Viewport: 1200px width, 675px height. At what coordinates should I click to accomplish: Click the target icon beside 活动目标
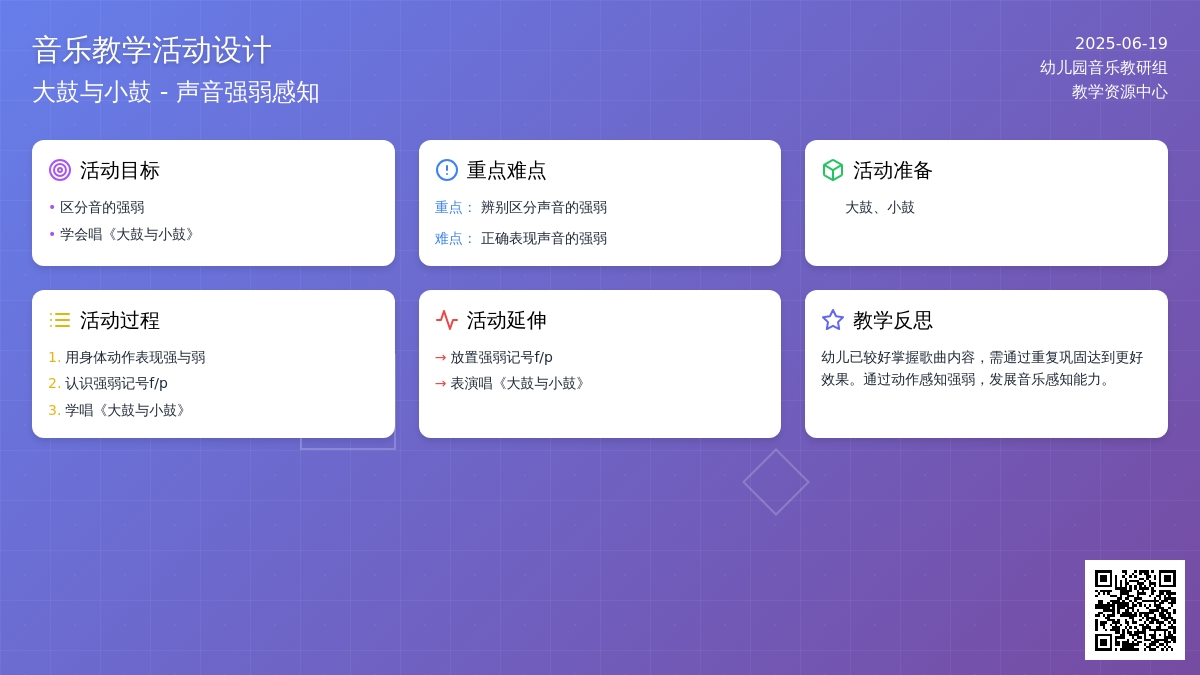point(60,170)
